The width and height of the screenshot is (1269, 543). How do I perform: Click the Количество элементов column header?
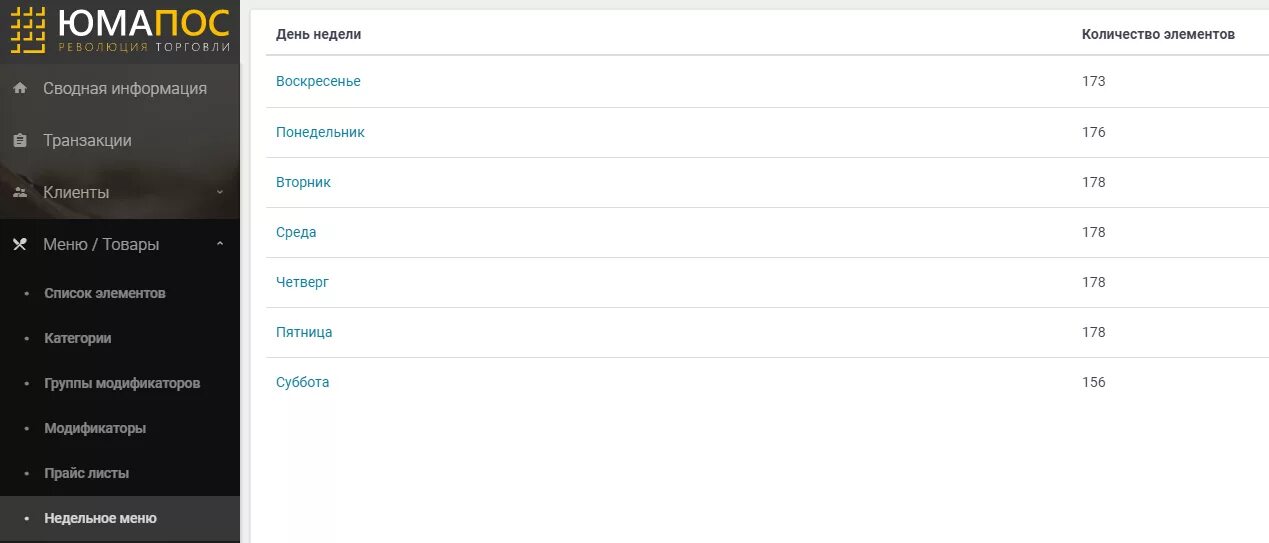pos(1158,34)
